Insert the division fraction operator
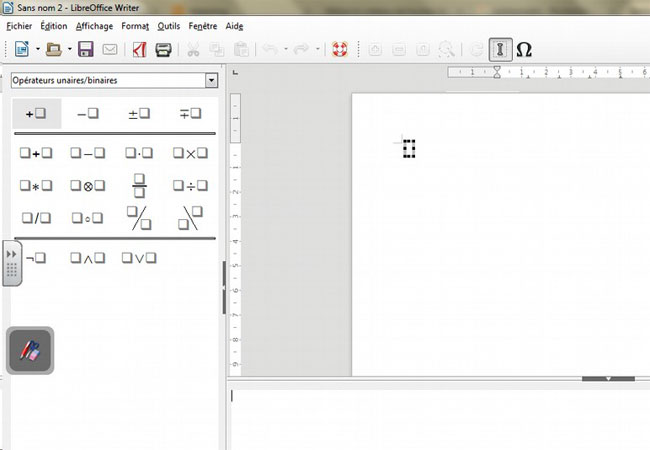This screenshot has height=450, width=650. [x=139, y=185]
